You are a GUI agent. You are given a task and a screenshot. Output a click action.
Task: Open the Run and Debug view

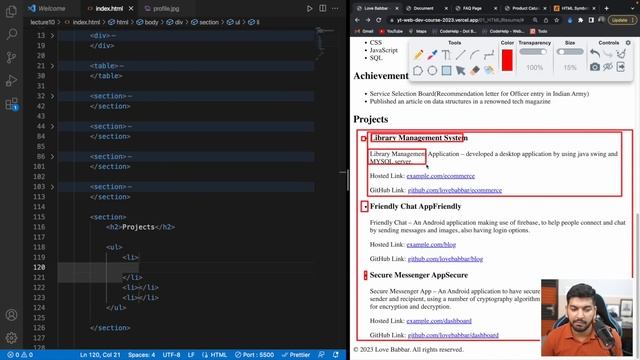pos(11,80)
